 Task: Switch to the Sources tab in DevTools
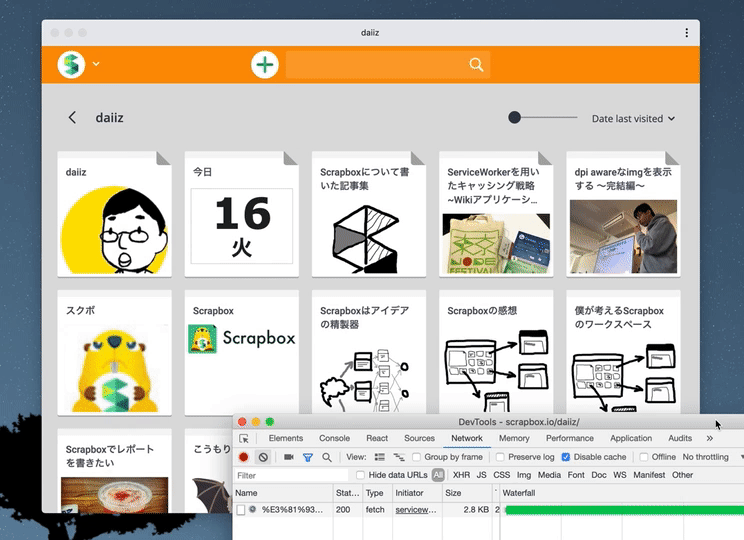pos(419,438)
